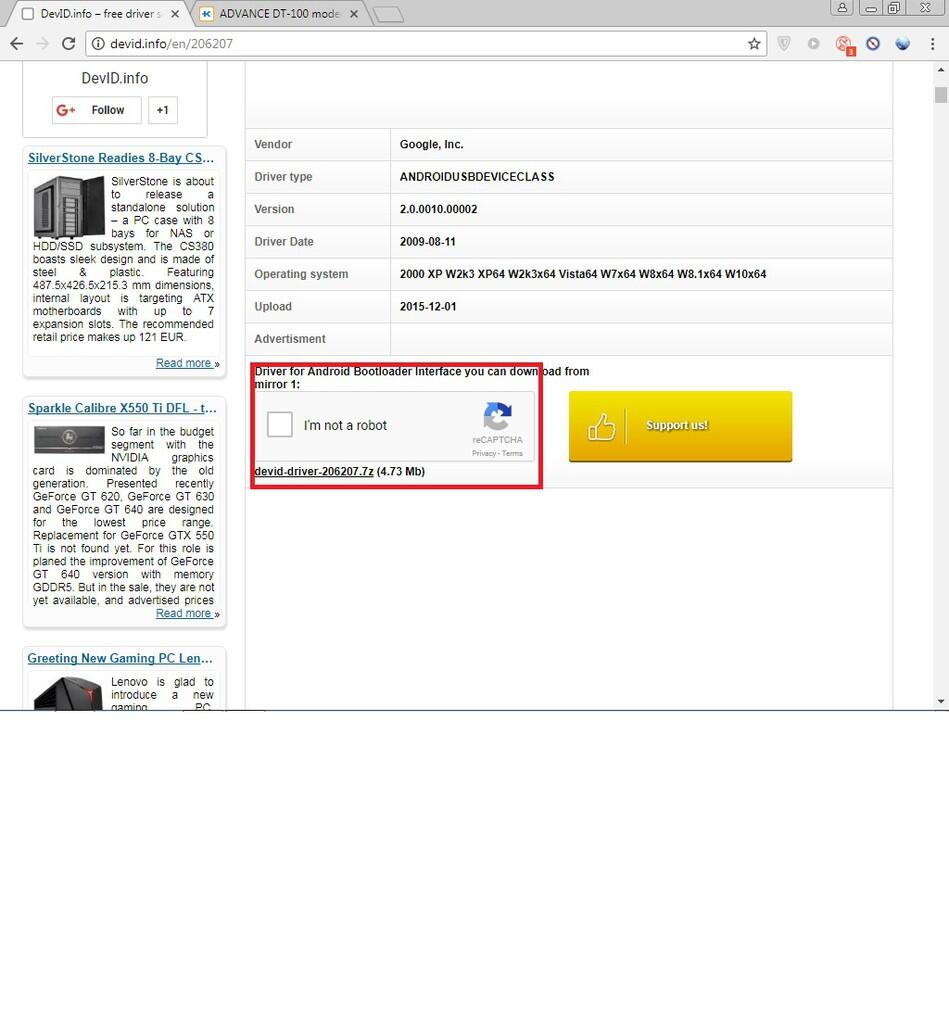Open the Chrome three-dot menu
The height and width of the screenshot is (1024, 949).
click(932, 44)
